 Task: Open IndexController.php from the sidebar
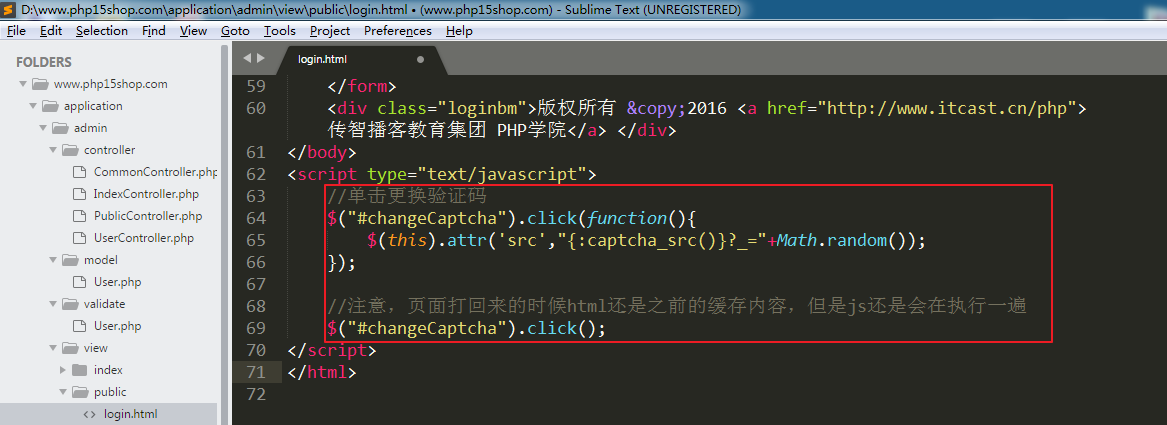146,194
